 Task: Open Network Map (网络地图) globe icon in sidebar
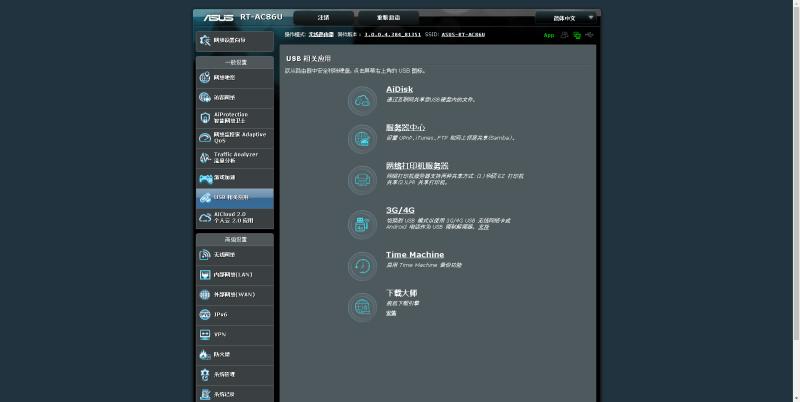(205, 78)
